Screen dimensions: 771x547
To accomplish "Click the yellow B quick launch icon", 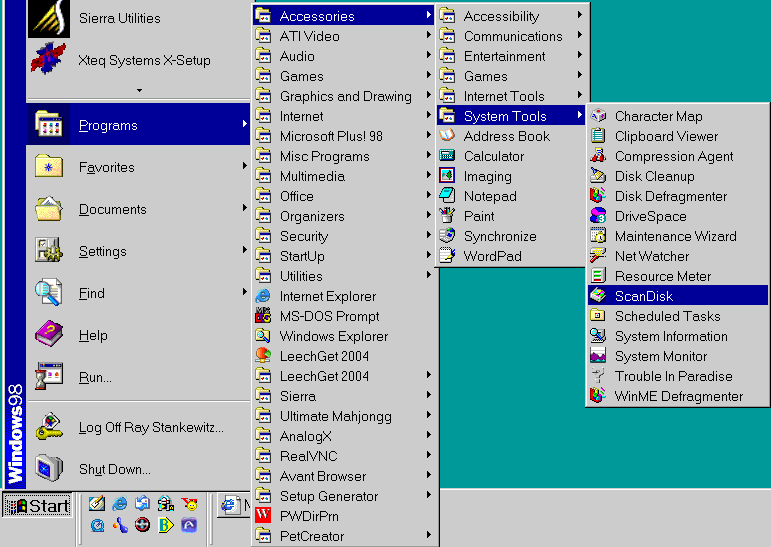I will click(166, 525).
